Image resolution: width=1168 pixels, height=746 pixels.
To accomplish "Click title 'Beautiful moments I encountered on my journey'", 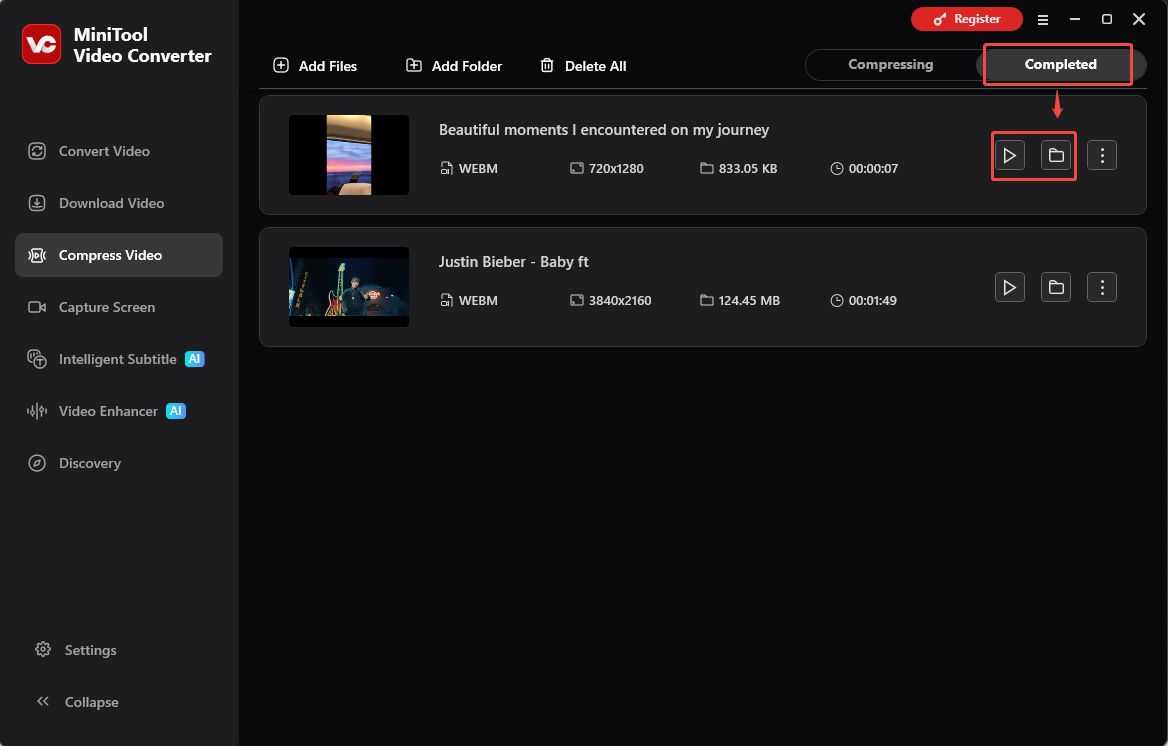I will (x=603, y=130).
